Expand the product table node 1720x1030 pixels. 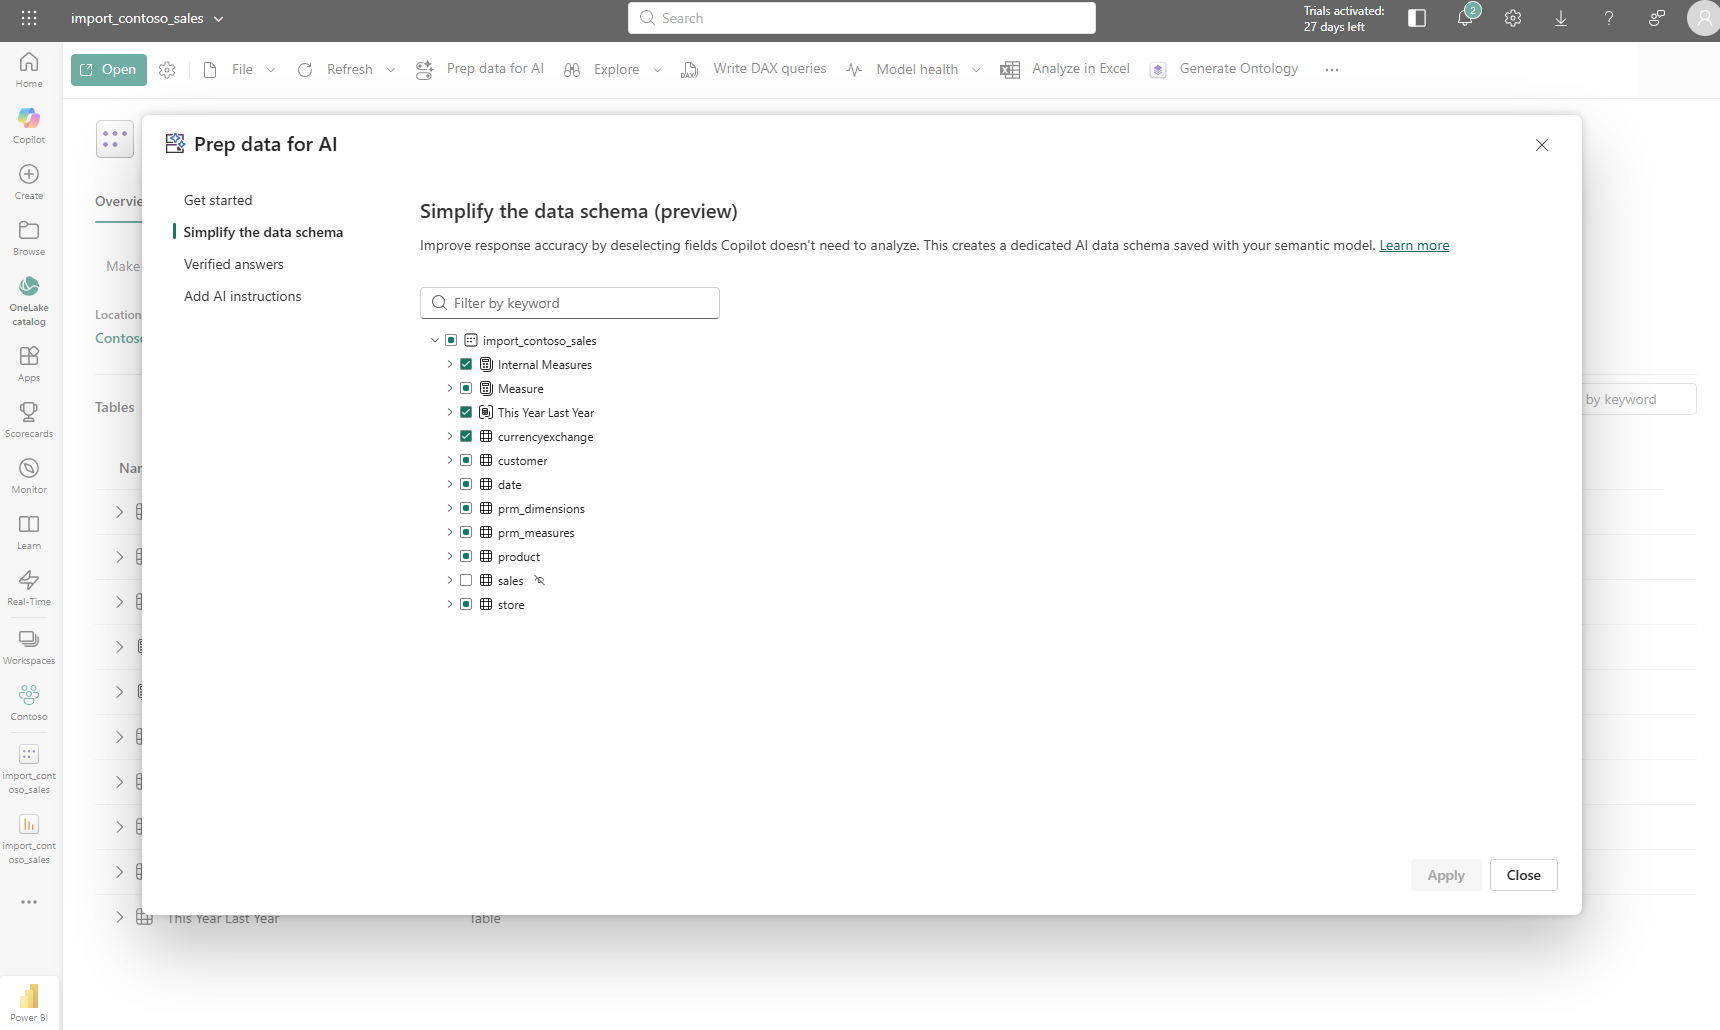pos(450,556)
